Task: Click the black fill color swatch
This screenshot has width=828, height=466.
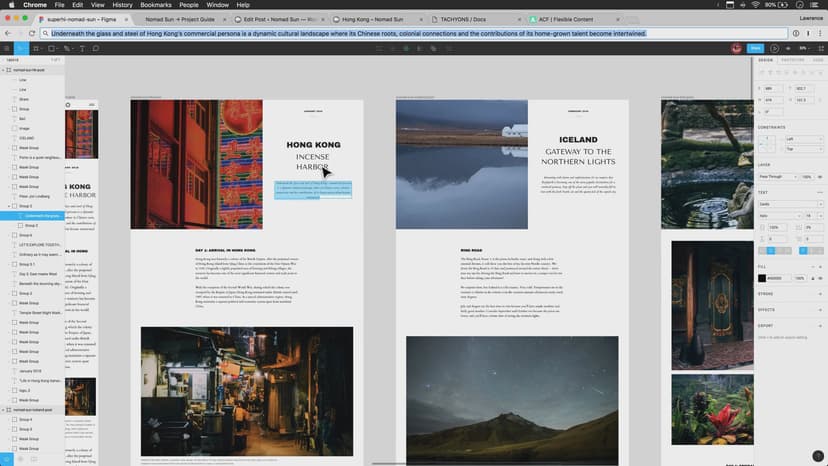Action: pos(762,277)
